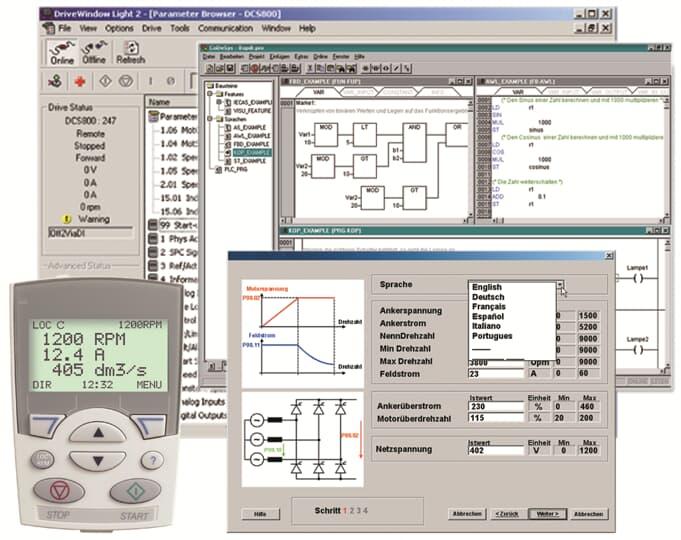Click the new file icon in CoDeSys toolbar
The width and height of the screenshot is (681, 540).
coord(210,68)
